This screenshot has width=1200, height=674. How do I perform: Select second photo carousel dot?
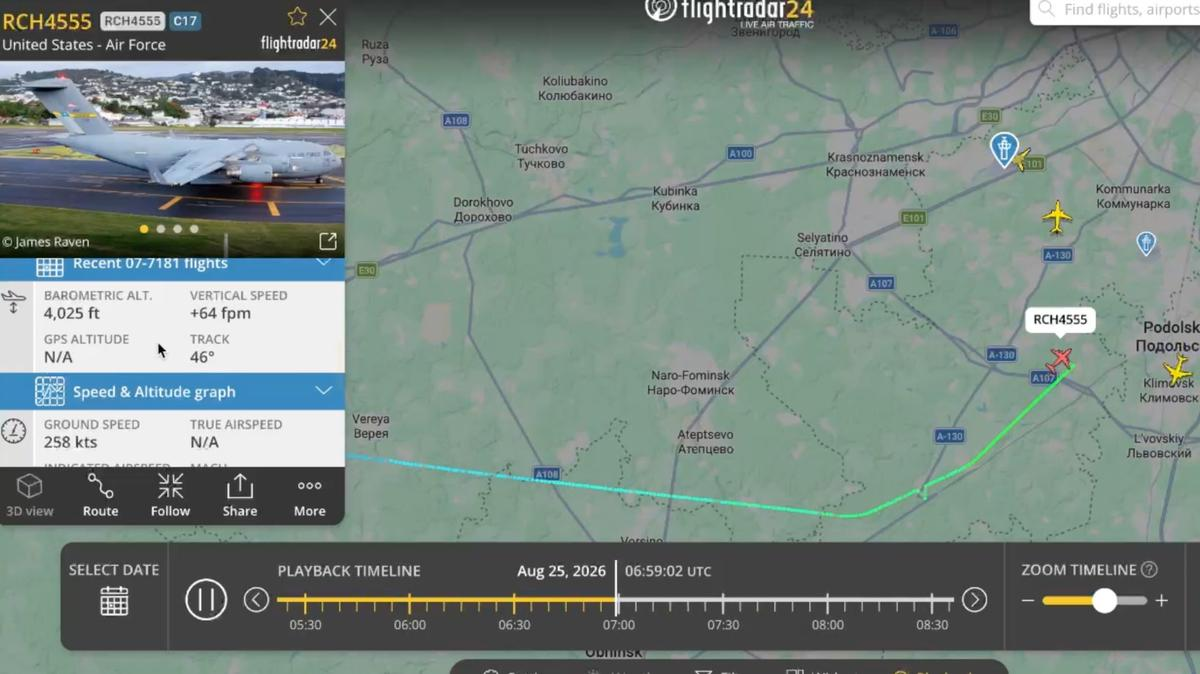160,229
